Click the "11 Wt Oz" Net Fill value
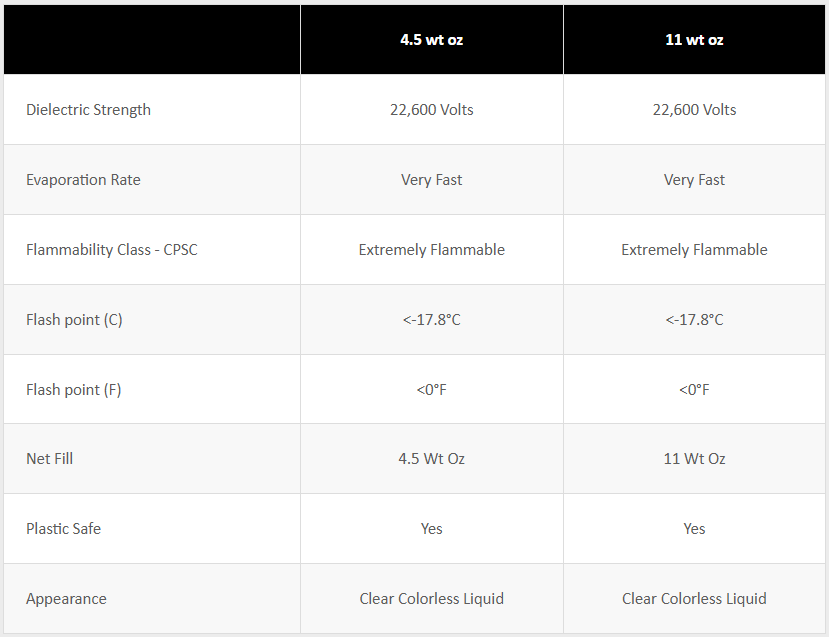 pyautogui.click(x=694, y=459)
